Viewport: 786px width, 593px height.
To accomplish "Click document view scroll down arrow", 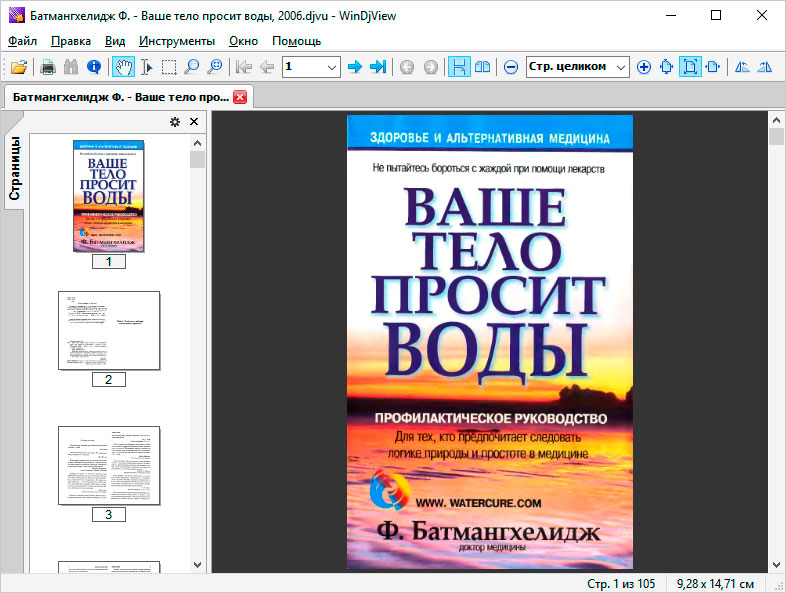I will (776, 565).
